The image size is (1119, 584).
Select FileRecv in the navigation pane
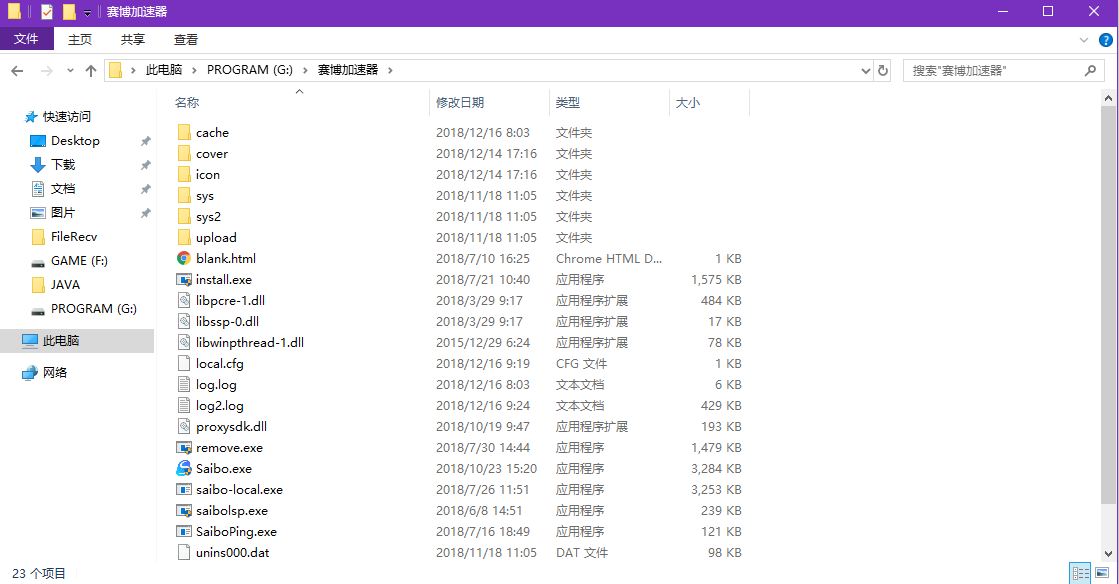(x=74, y=236)
